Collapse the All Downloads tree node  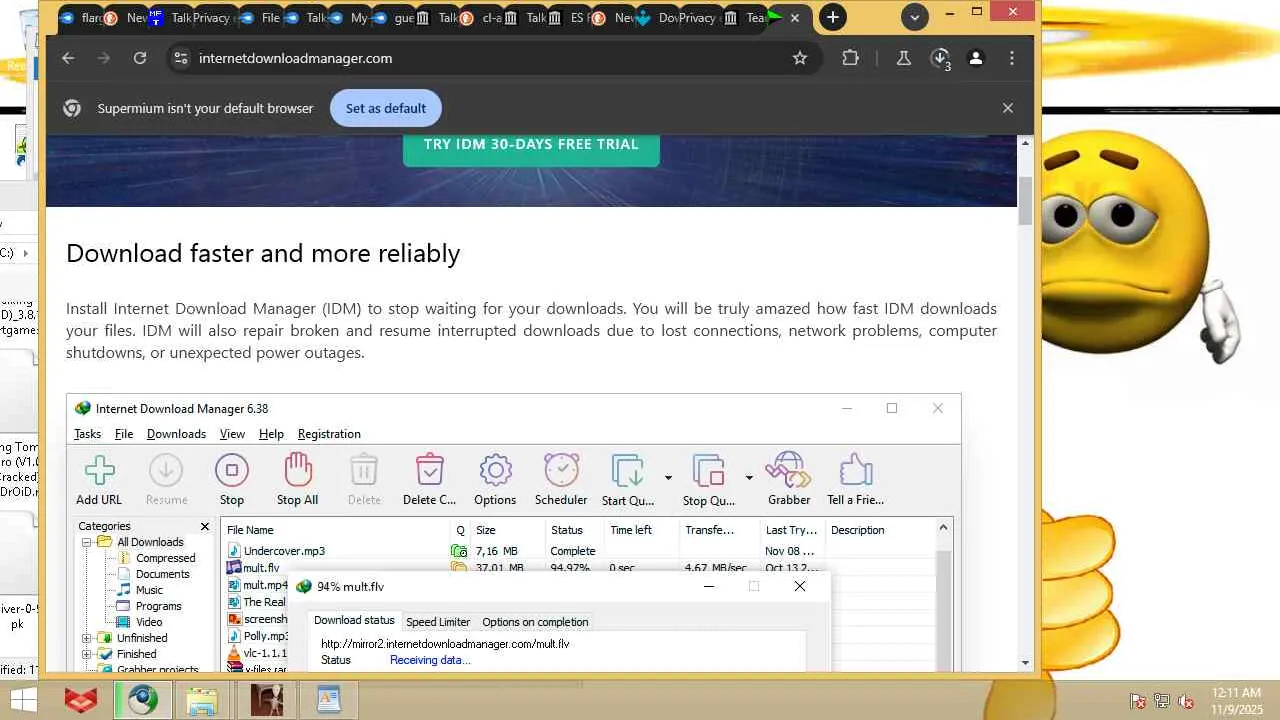pos(86,542)
